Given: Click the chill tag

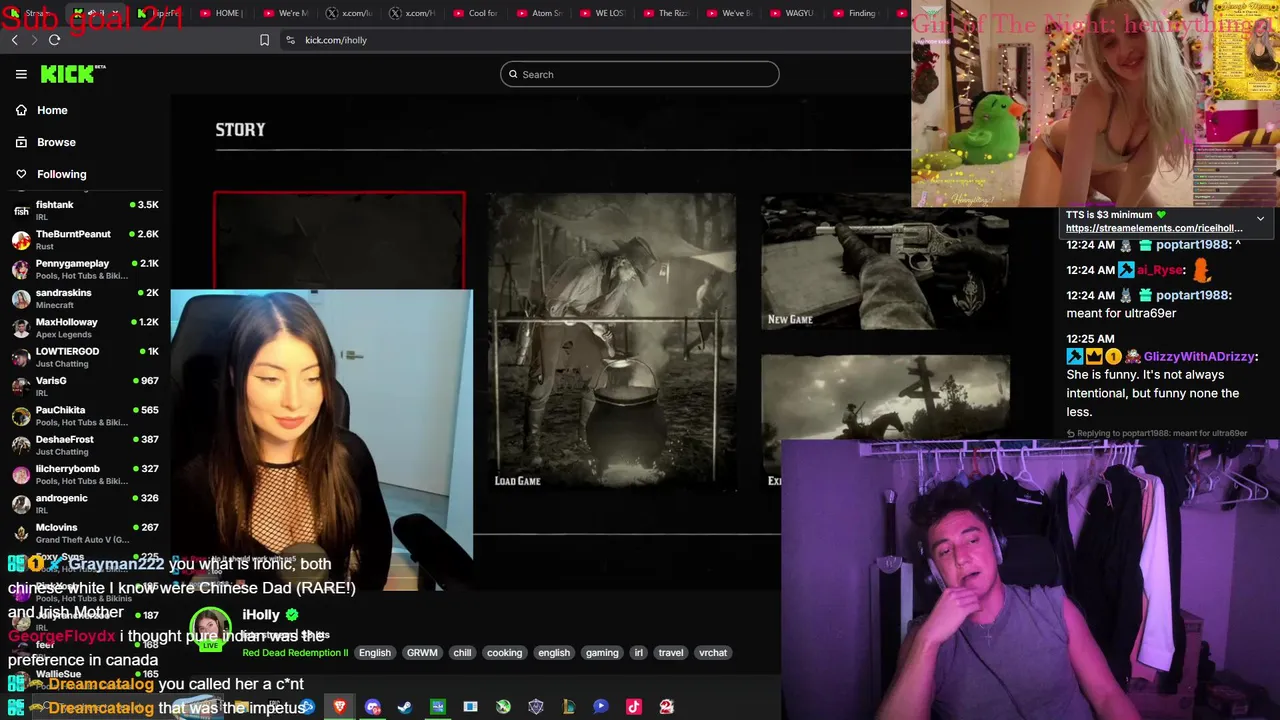Looking at the screenshot, I should pyautogui.click(x=462, y=653).
